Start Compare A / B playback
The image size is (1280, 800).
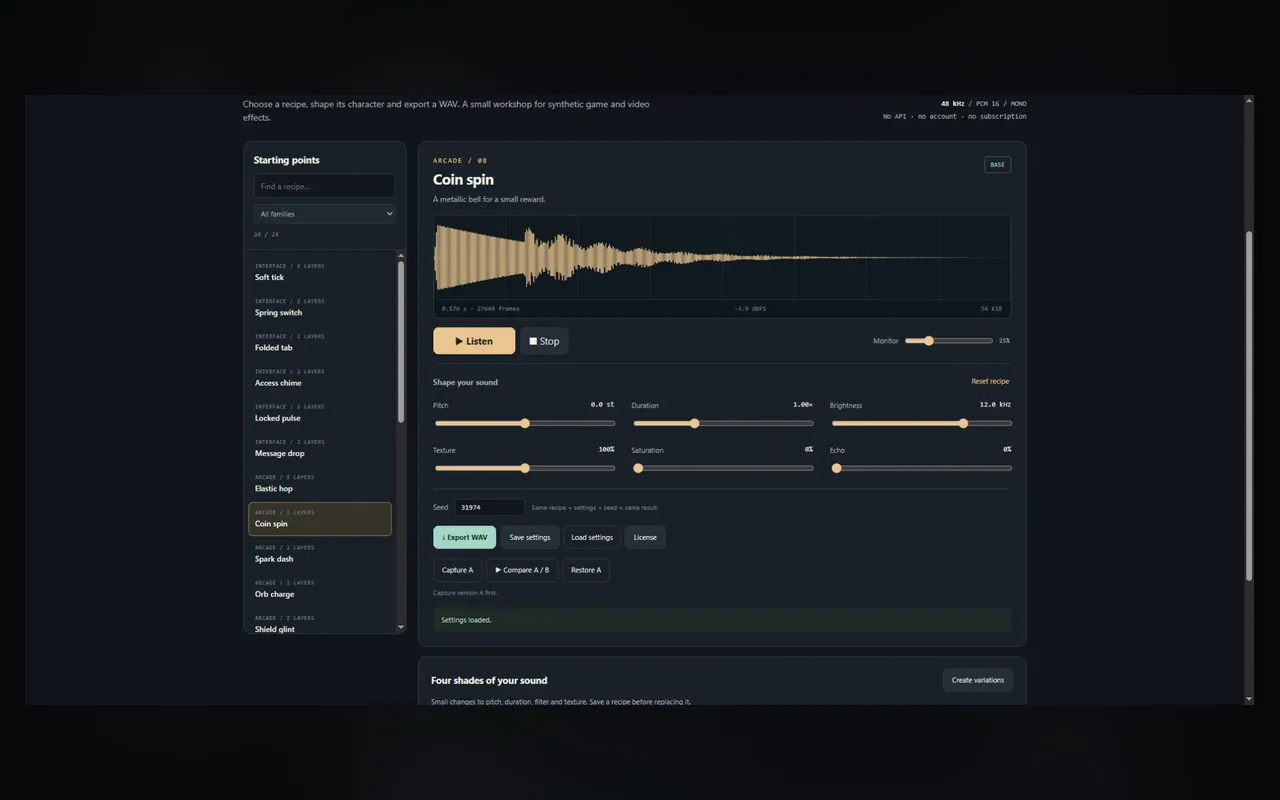click(522, 570)
